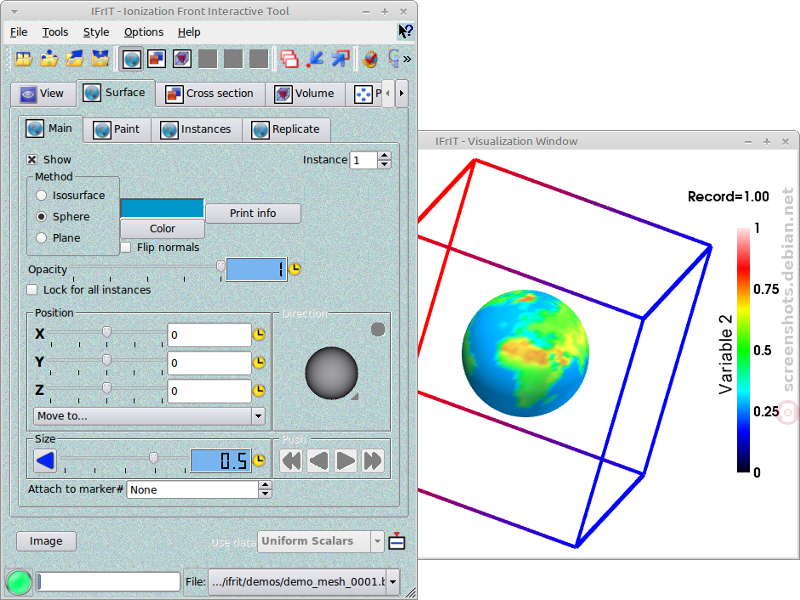Open the Style menu
The height and width of the screenshot is (600, 800).
point(96,32)
